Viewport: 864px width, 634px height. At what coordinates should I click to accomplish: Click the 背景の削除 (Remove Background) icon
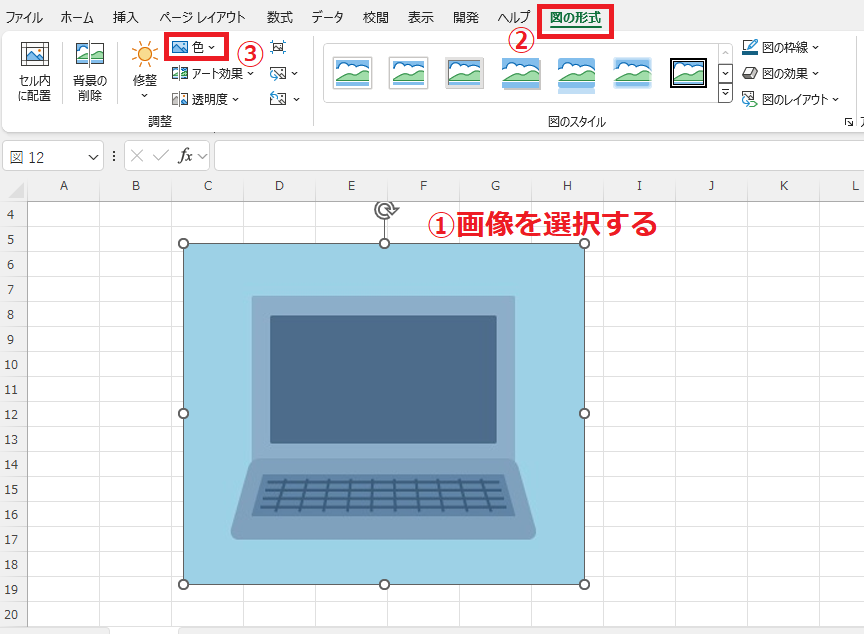(x=88, y=67)
